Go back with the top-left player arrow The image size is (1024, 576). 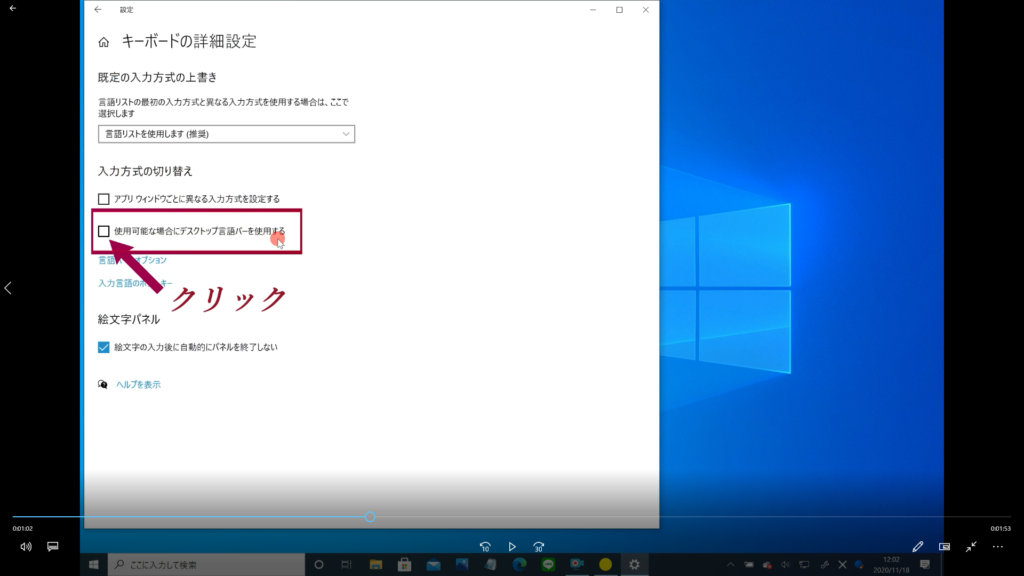click(12, 8)
